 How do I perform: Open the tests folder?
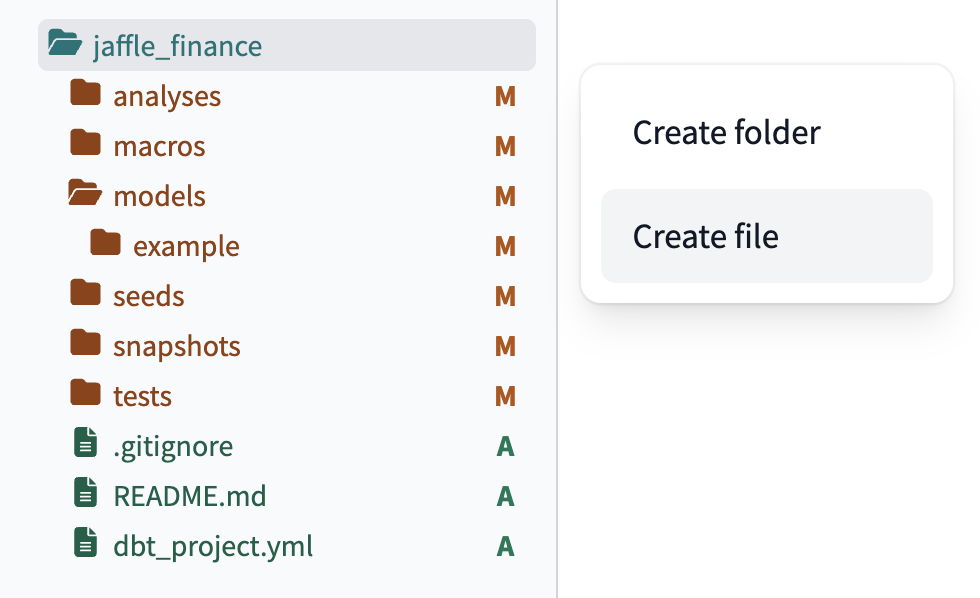click(141, 395)
